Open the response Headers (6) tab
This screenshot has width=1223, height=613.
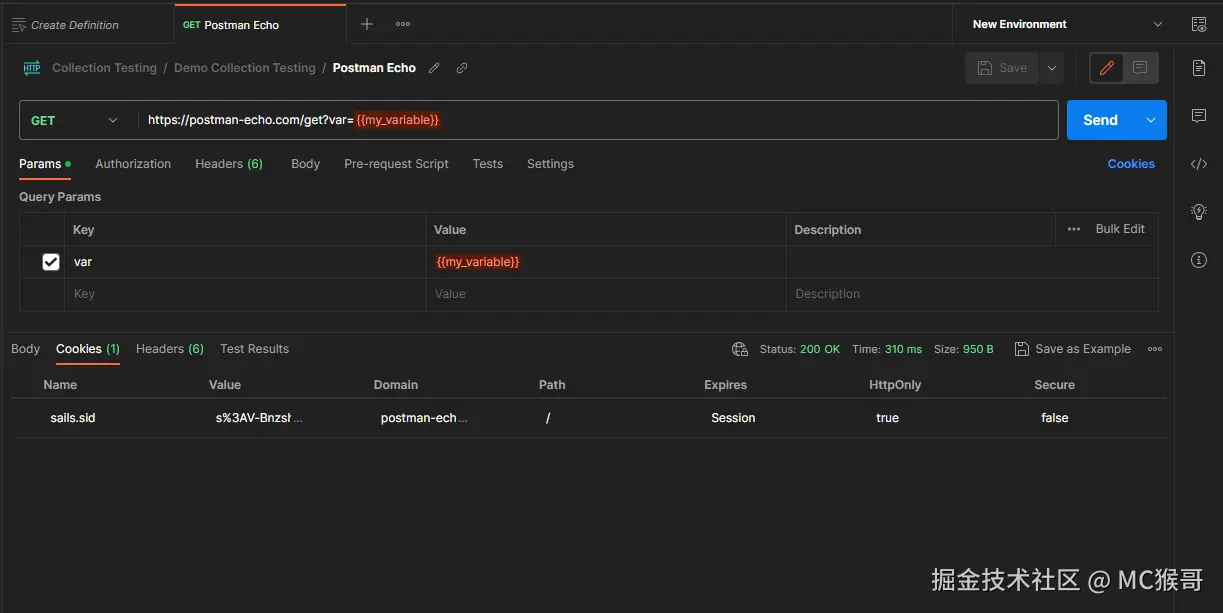coord(170,349)
